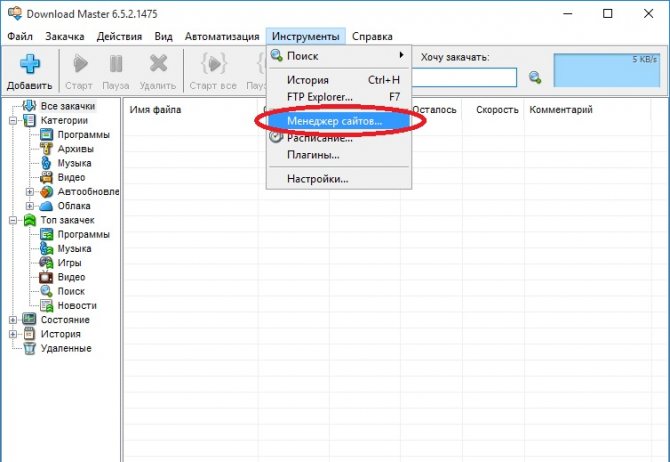Choose Плагины menu entry

pyautogui.click(x=339, y=155)
